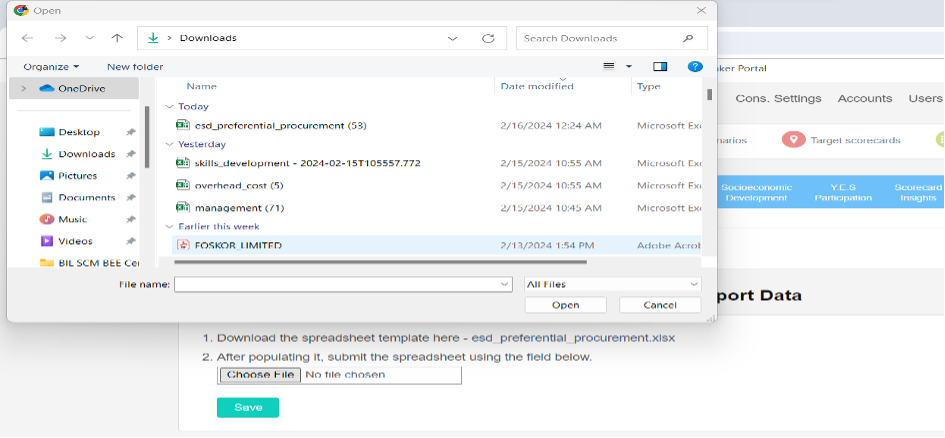Open the File name dropdown arrow
Image resolution: width=945 pixels, height=438 pixels.
coord(505,284)
